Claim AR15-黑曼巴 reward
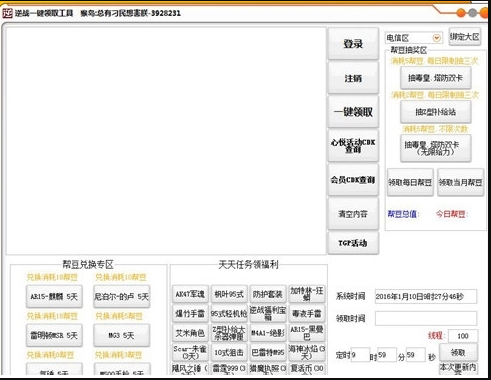The image size is (491, 380). click(x=307, y=333)
